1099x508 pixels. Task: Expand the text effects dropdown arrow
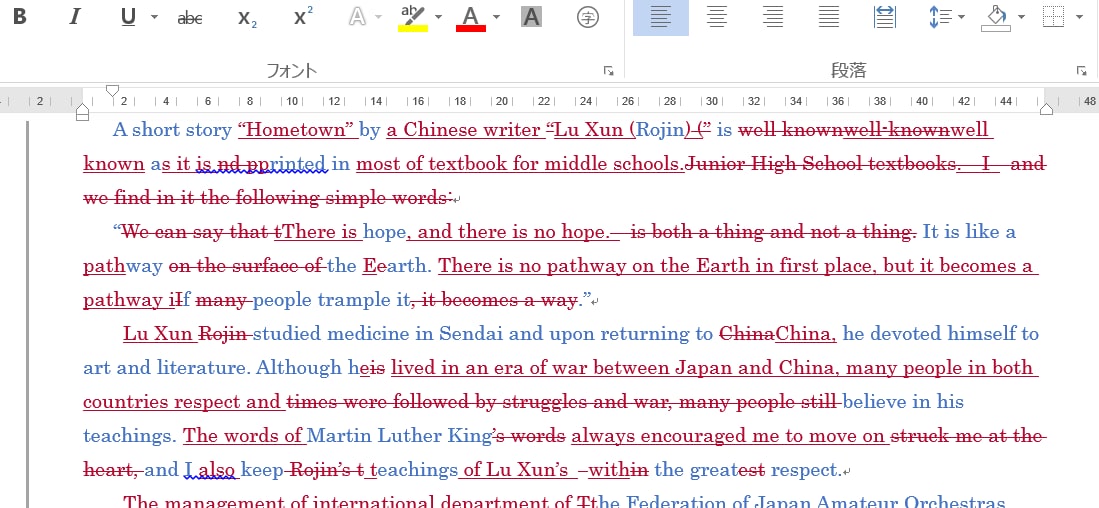coord(379,17)
